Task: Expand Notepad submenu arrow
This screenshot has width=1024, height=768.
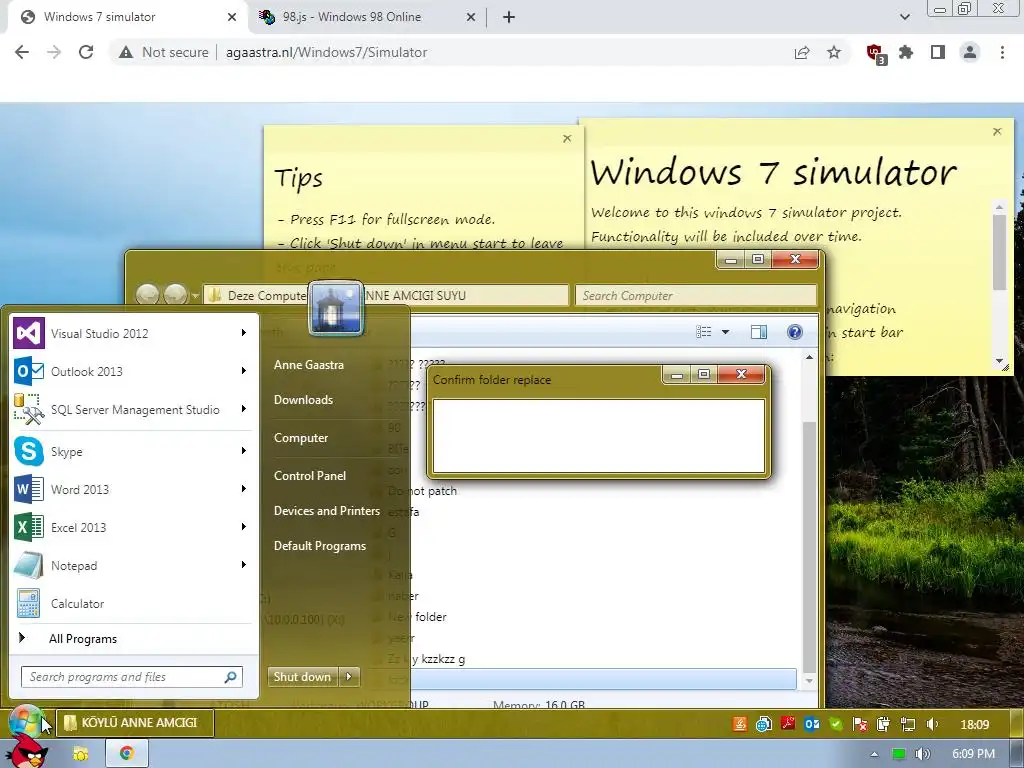Action: click(x=244, y=564)
